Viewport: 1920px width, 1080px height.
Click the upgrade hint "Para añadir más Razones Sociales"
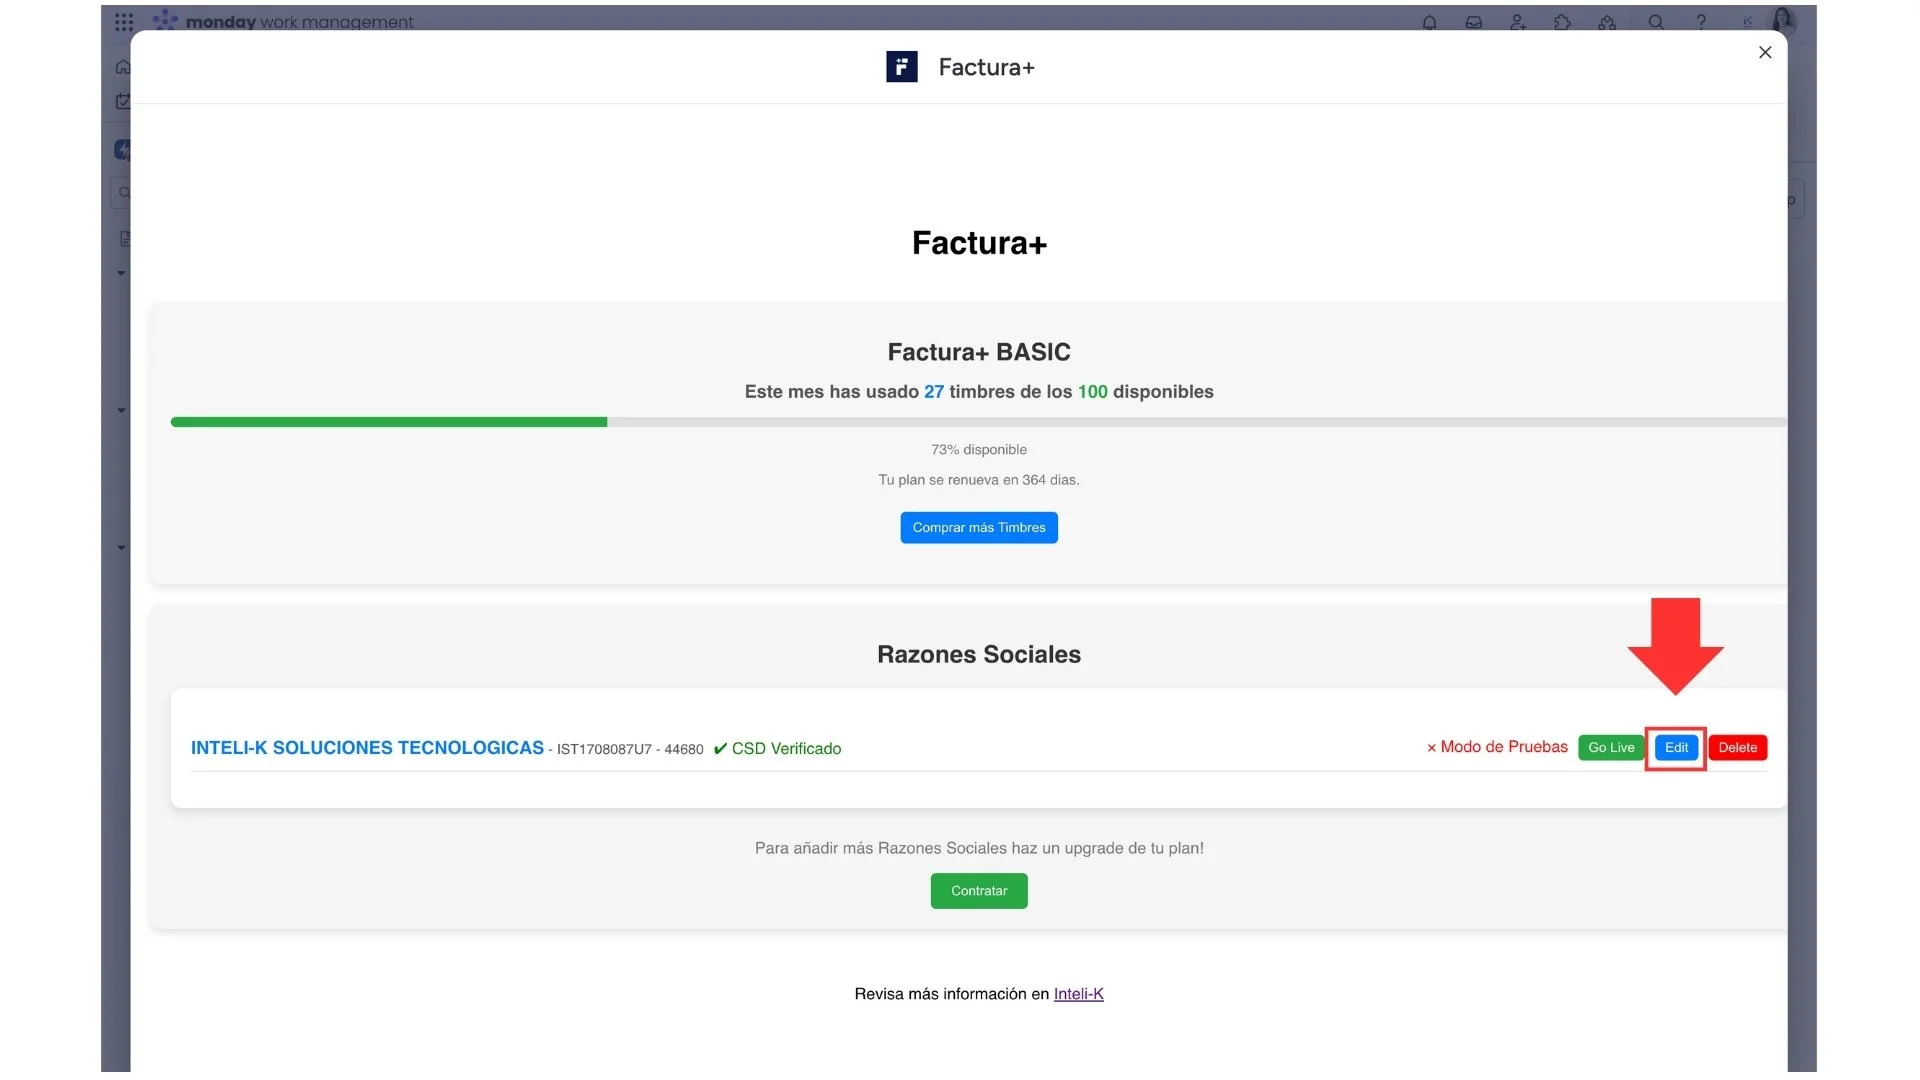(979, 848)
